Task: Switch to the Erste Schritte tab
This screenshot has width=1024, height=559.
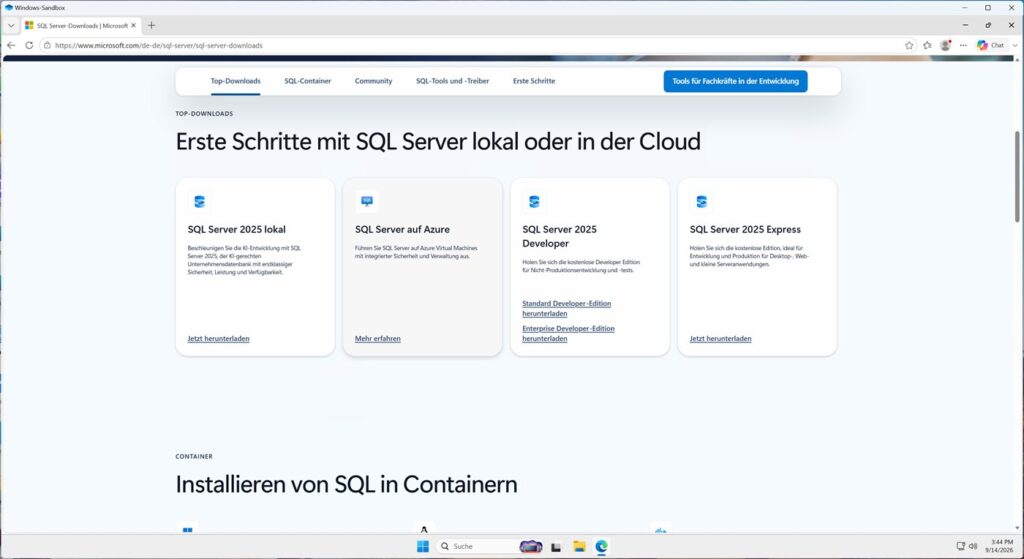Action: tap(534, 81)
